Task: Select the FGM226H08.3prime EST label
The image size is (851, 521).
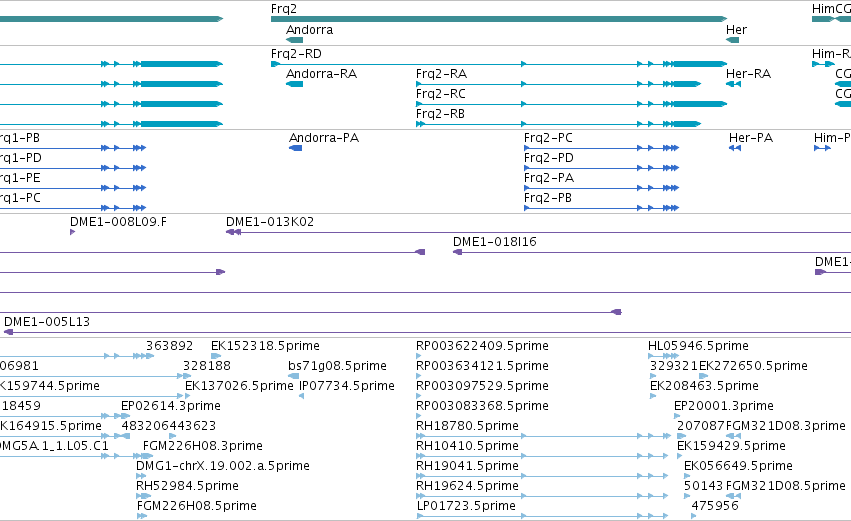Action: point(202,446)
